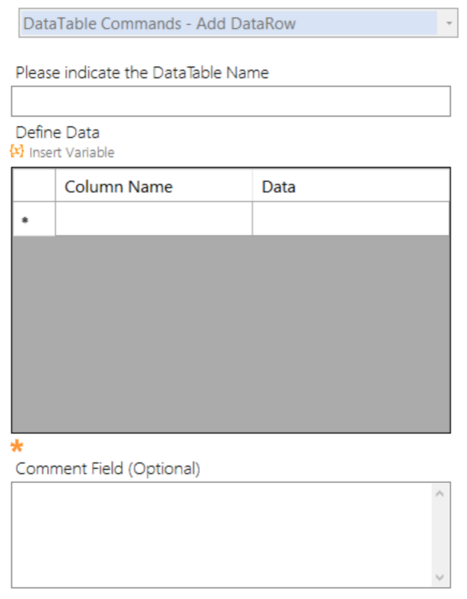Click the Define Data label
Screen dimensions: 467x599
click(x=58, y=133)
